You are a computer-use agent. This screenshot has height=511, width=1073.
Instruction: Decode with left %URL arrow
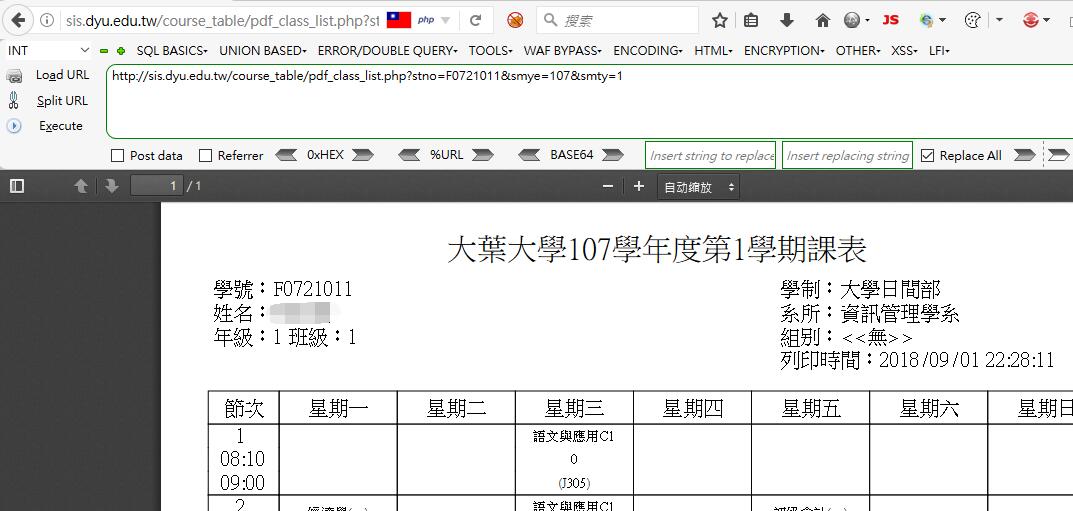[x=409, y=155]
